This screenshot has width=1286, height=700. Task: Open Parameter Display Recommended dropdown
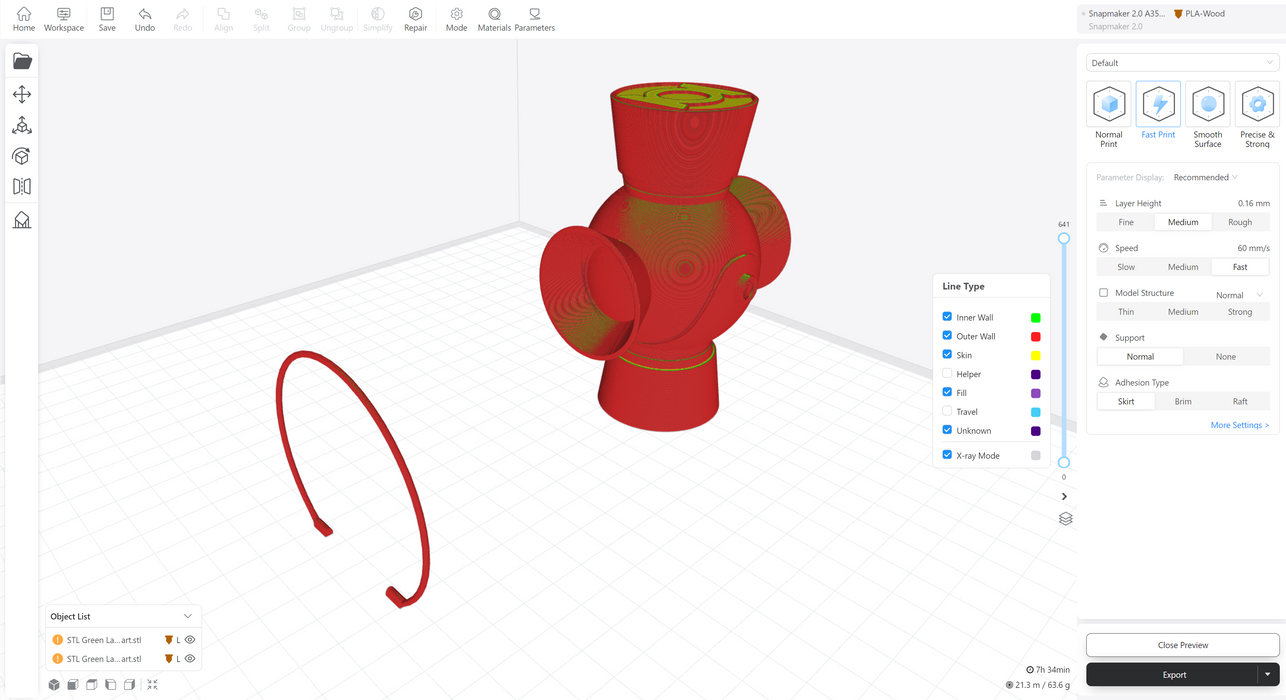click(x=1205, y=178)
